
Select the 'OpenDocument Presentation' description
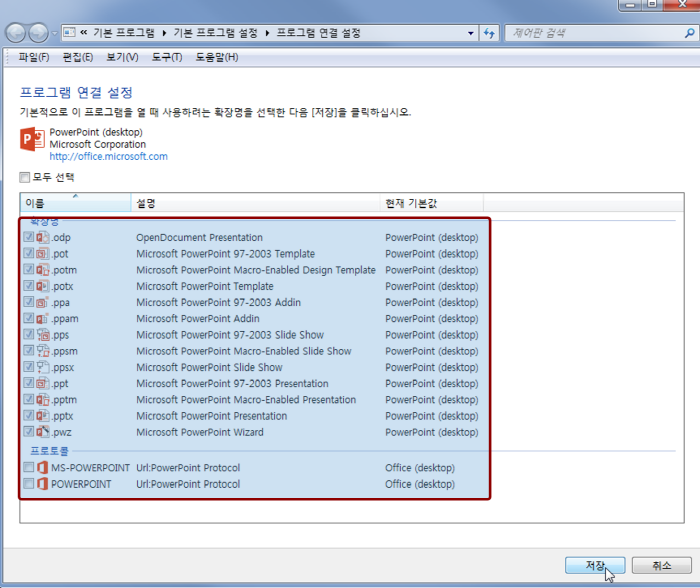tap(199, 238)
